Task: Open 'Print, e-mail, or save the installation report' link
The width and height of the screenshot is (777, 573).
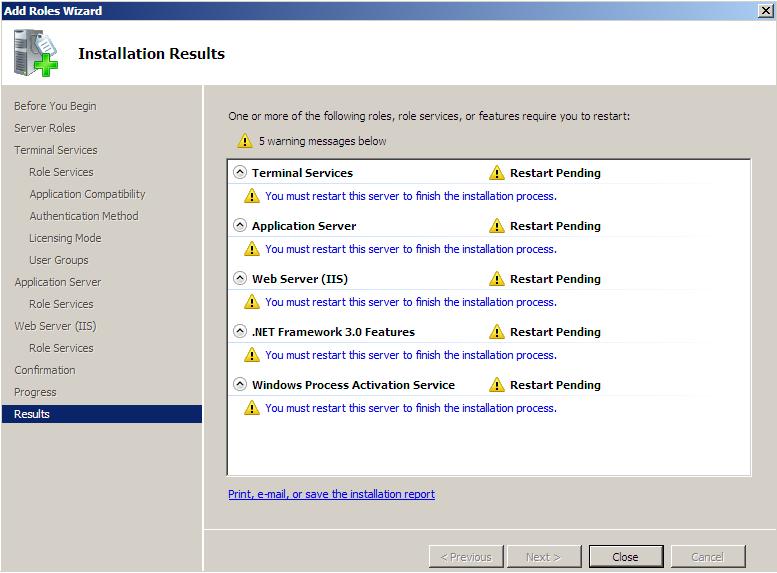Action: pos(332,494)
